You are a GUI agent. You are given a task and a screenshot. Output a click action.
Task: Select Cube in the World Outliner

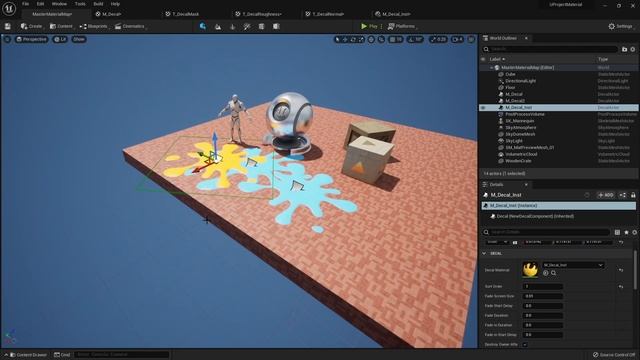[510, 74]
